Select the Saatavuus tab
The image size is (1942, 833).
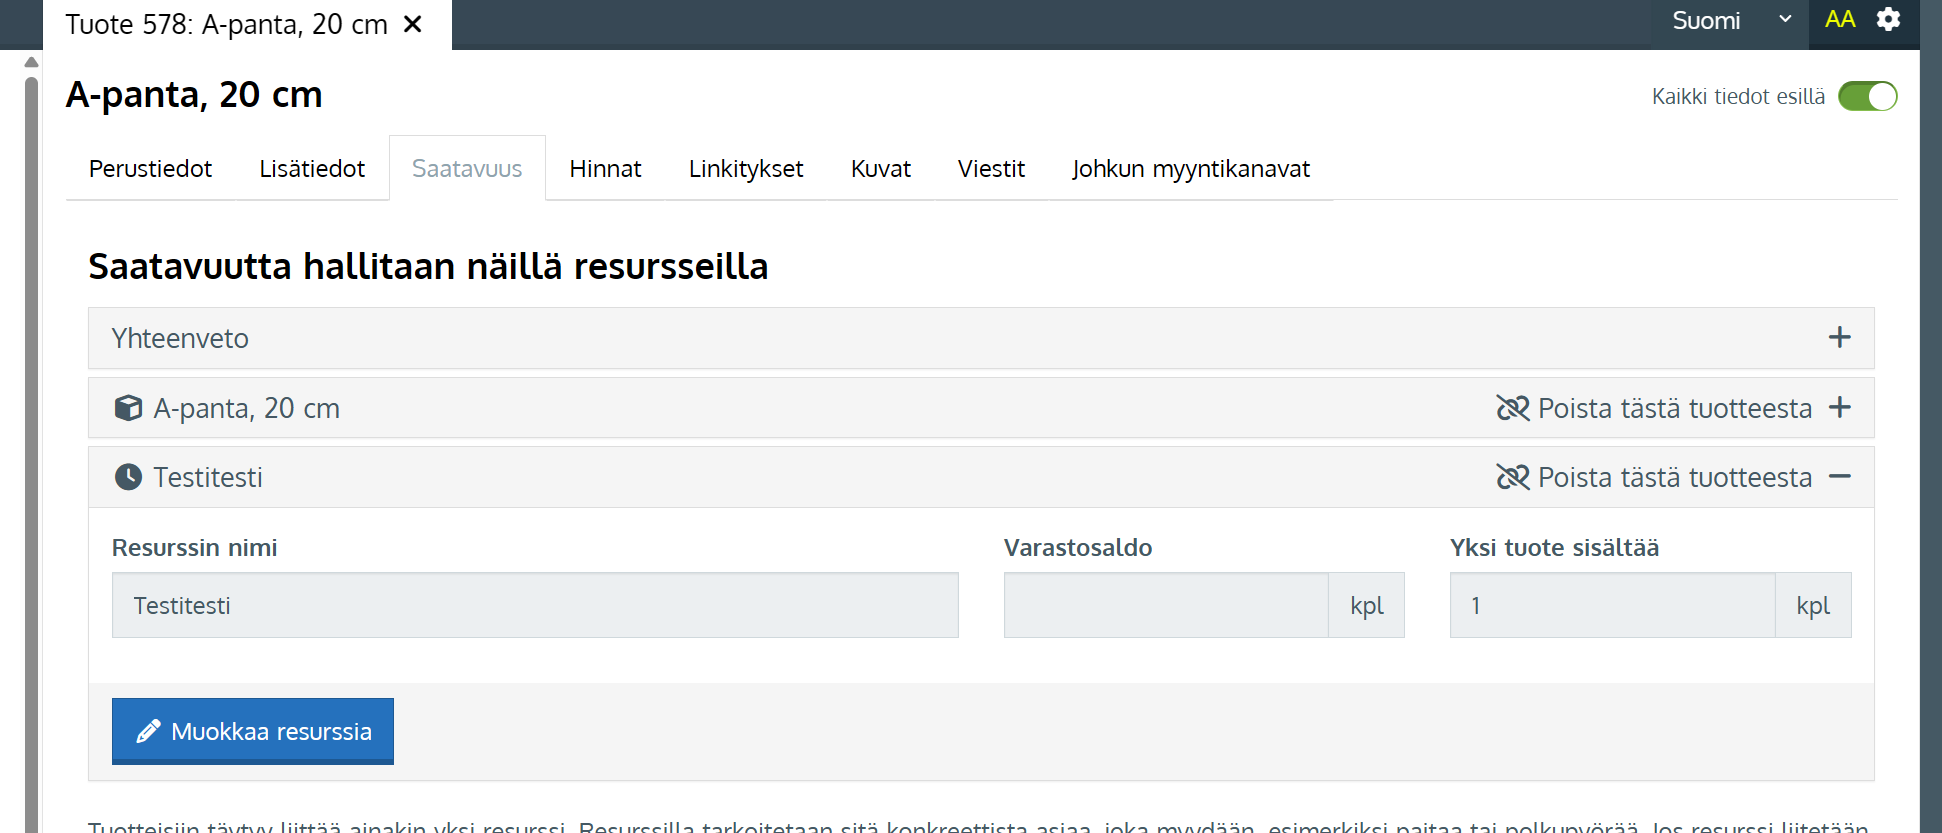[x=467, y=169]
